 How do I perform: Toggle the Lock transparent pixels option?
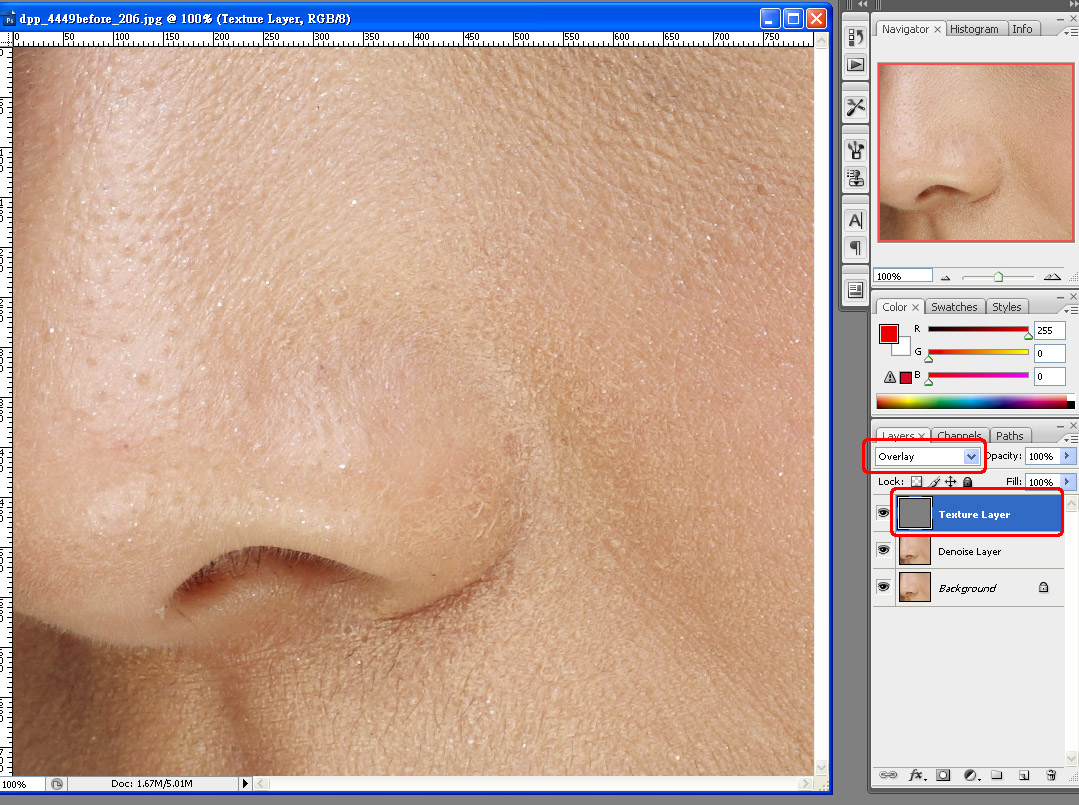pos(916,482)
